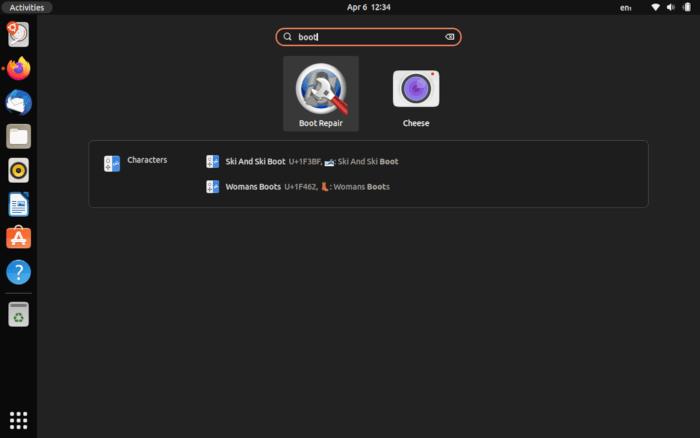Open the Trash from the dock
This screenshot has width=700, height=438.
(x=18, y=314)
